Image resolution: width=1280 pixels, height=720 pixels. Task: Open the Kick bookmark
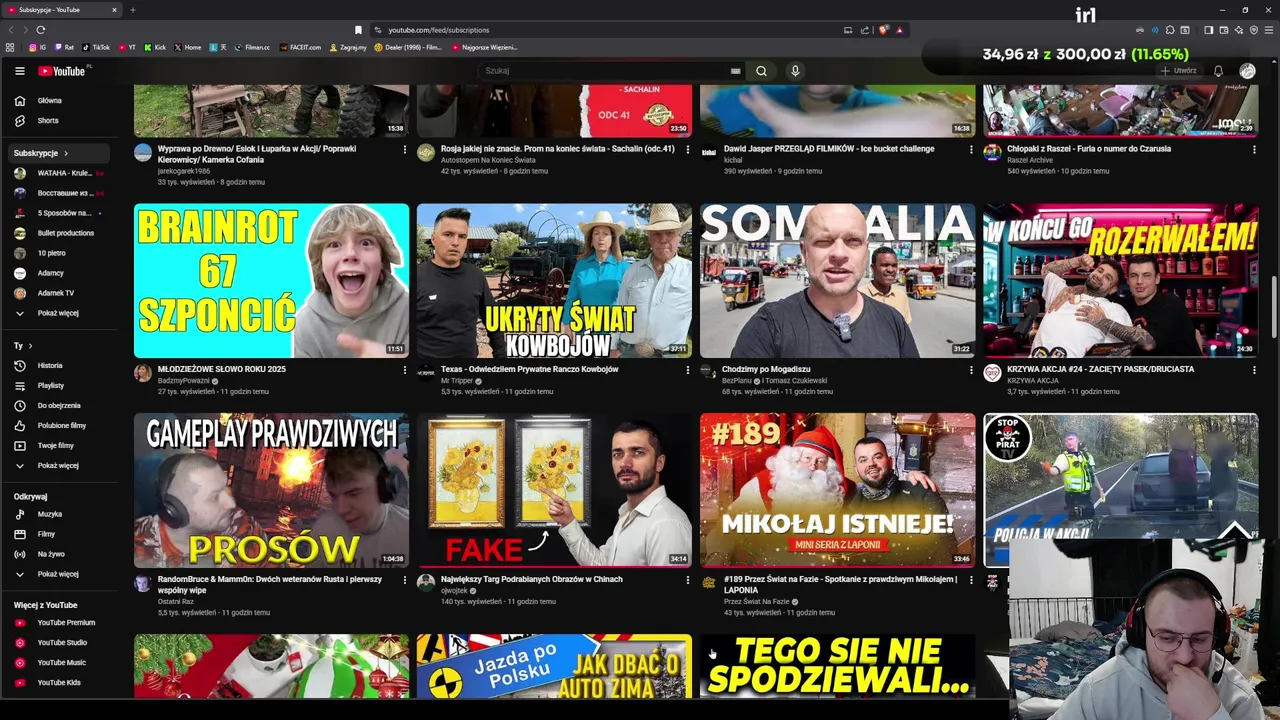(x=155, y=47)
